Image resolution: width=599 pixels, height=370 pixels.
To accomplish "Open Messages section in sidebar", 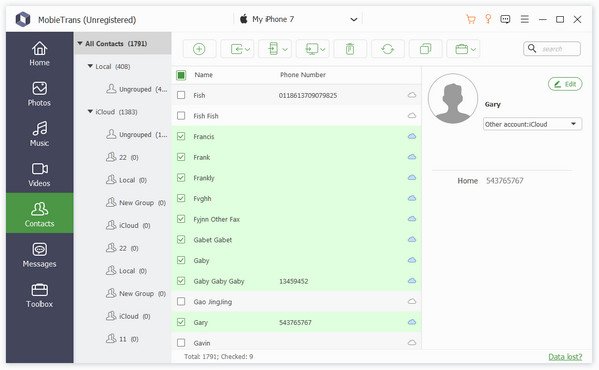I will coord(40,255).
